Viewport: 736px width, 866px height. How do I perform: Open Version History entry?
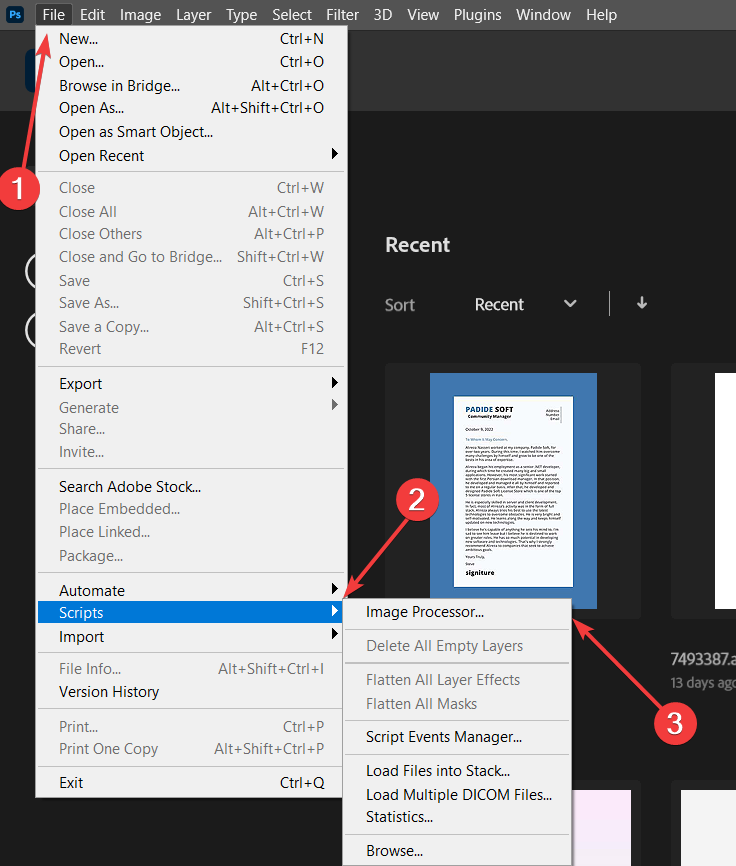[109, 692]
